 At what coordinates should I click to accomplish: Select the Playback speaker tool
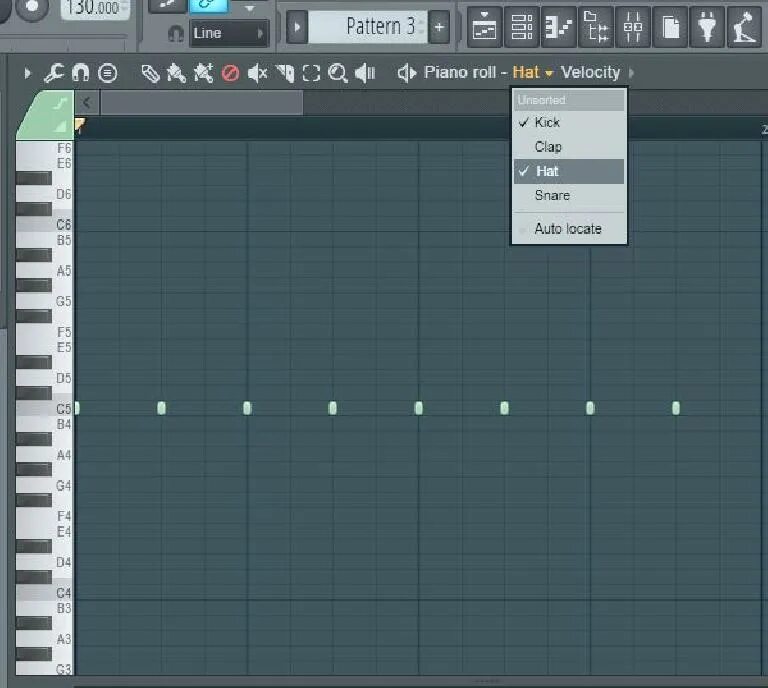pos(365,73)
